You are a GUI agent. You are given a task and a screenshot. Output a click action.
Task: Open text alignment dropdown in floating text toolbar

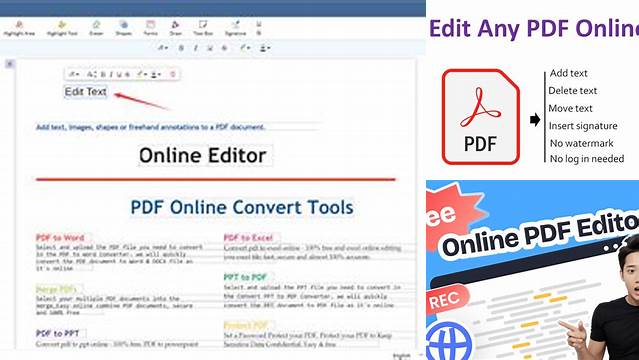click(x=156, y=74)
